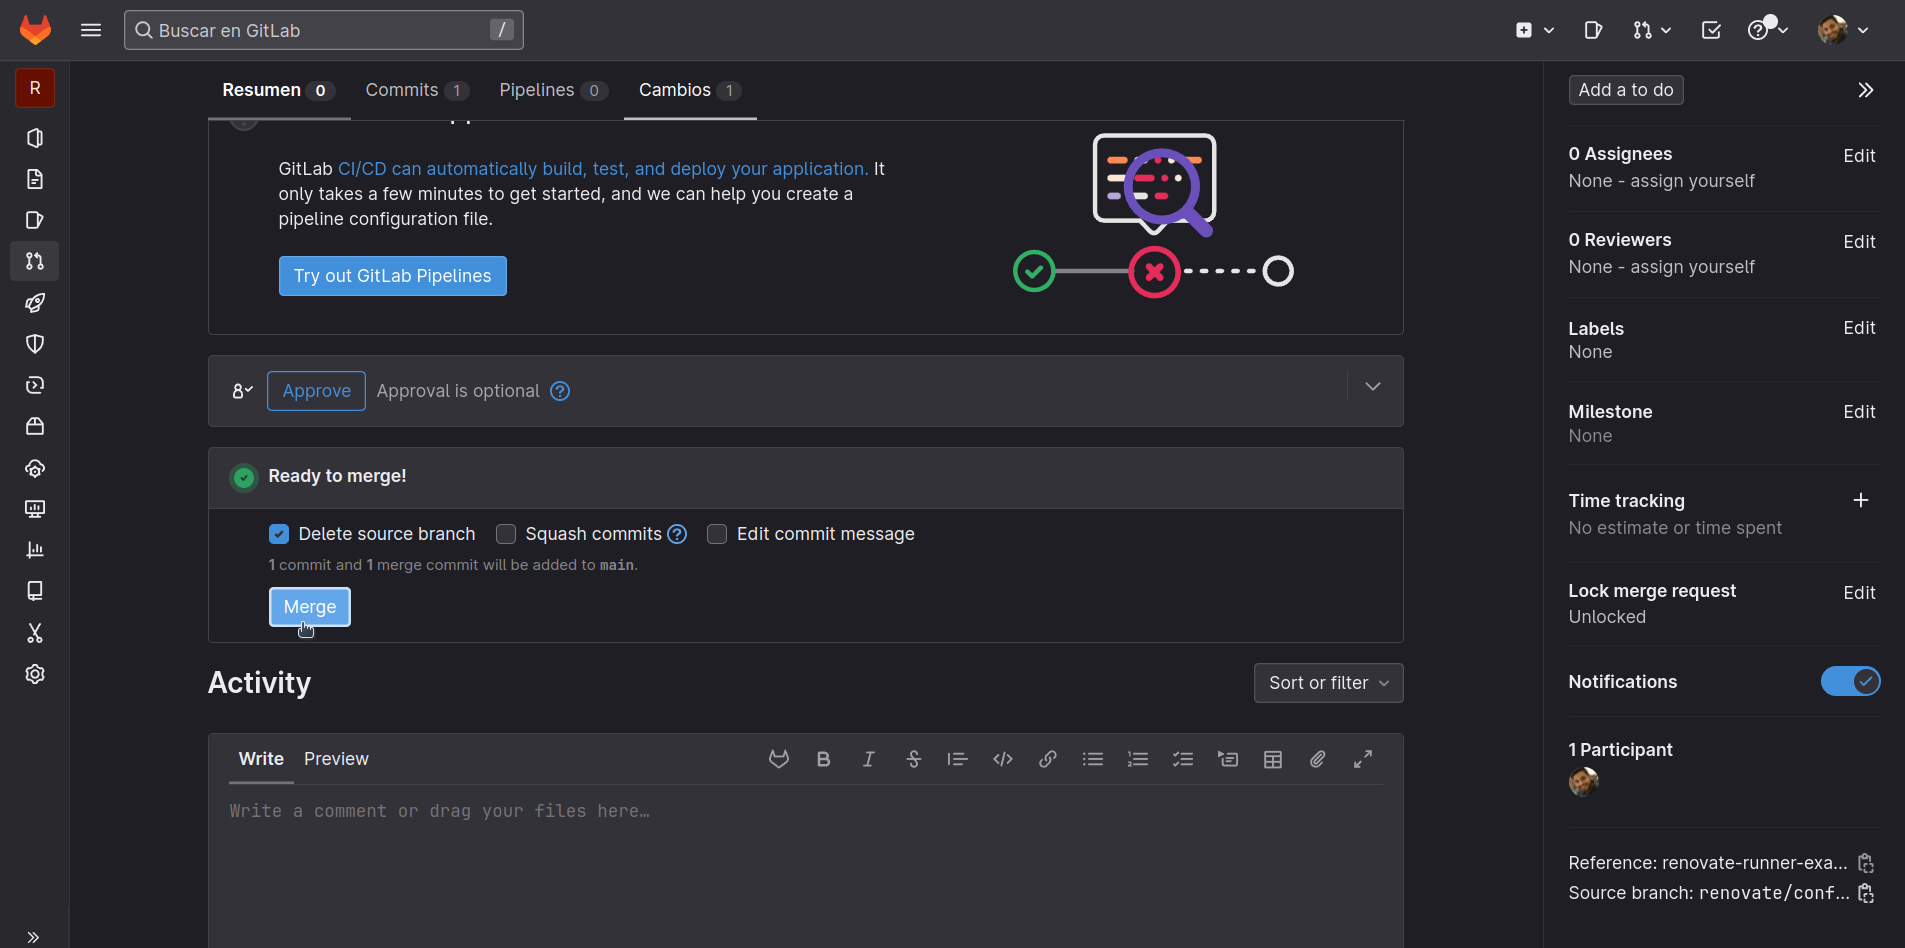Open the Sort or filter dropdown
The height and width of the screenshot is (948, 1905).
click(x=1329, y=683)
